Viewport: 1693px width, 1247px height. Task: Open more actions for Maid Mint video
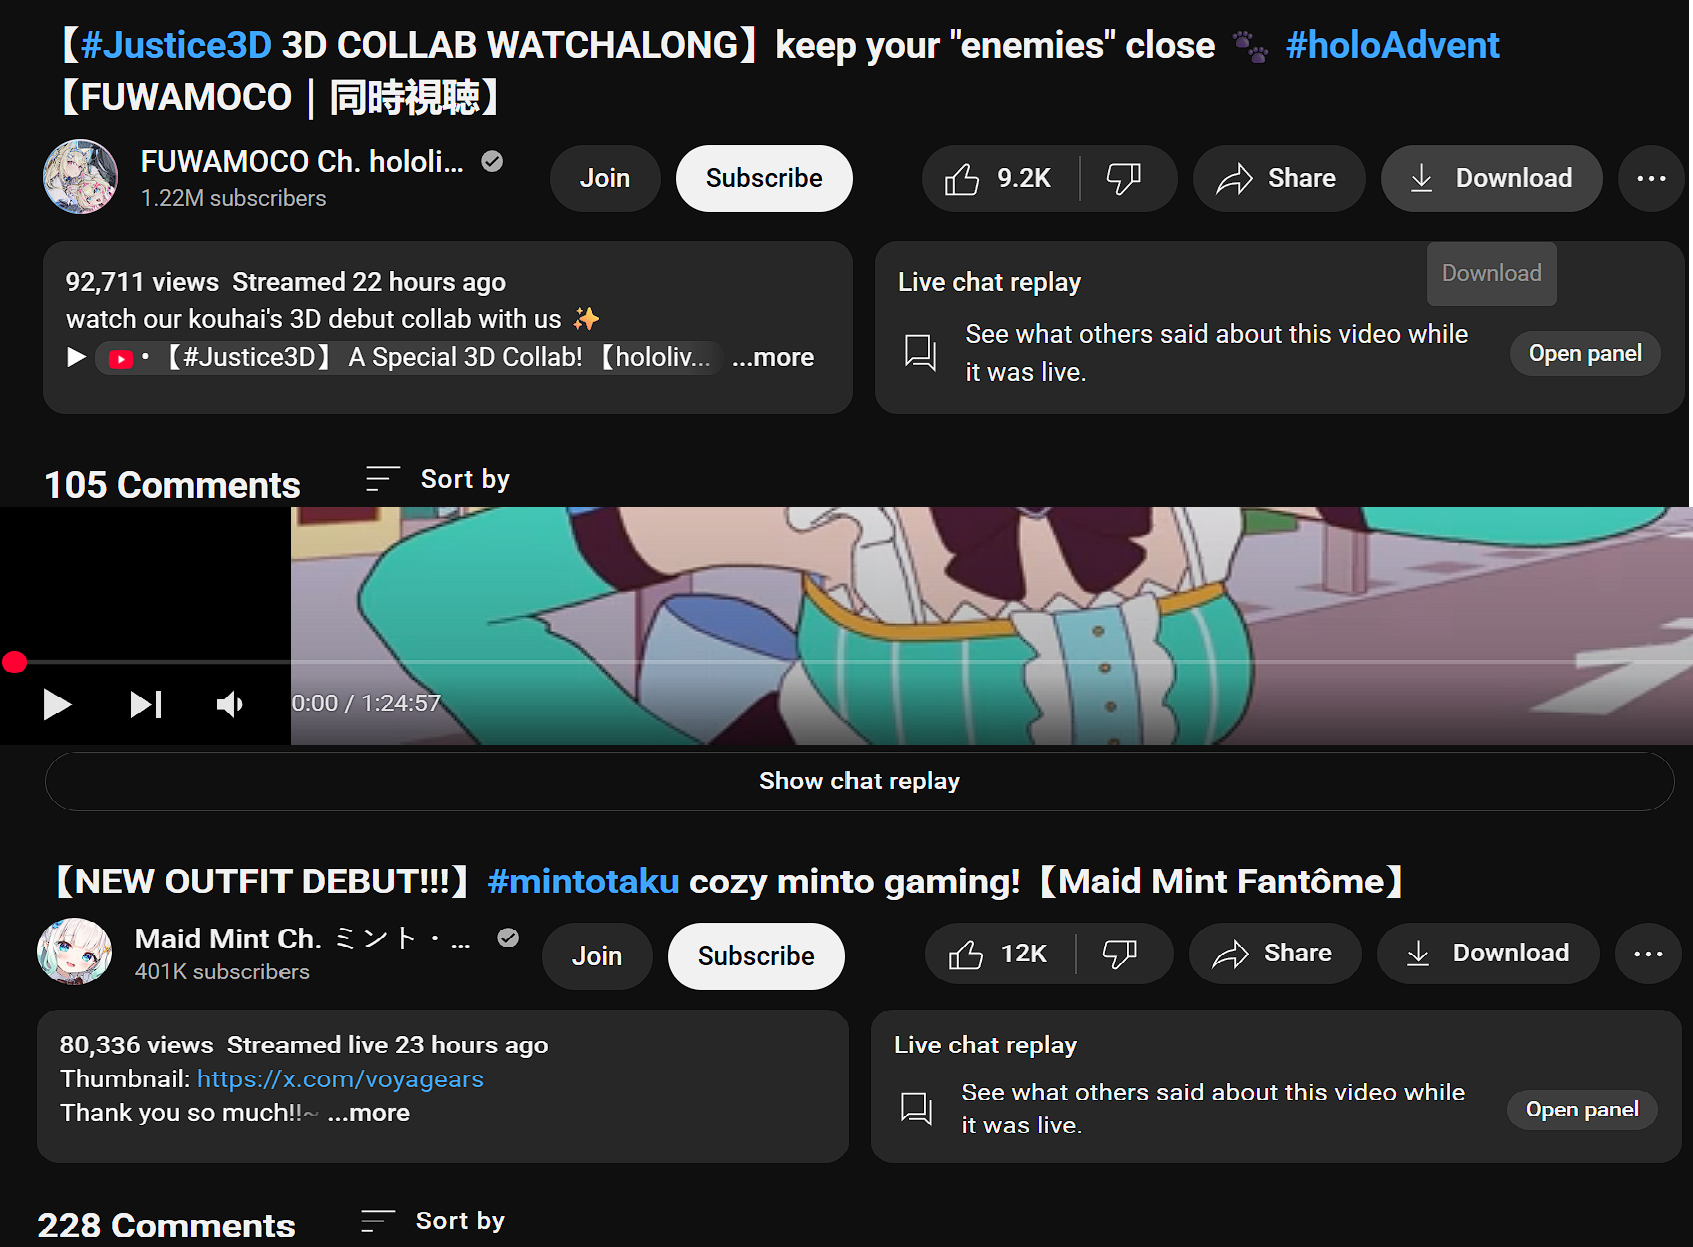pyautogui.click(x=1648, y=954)
